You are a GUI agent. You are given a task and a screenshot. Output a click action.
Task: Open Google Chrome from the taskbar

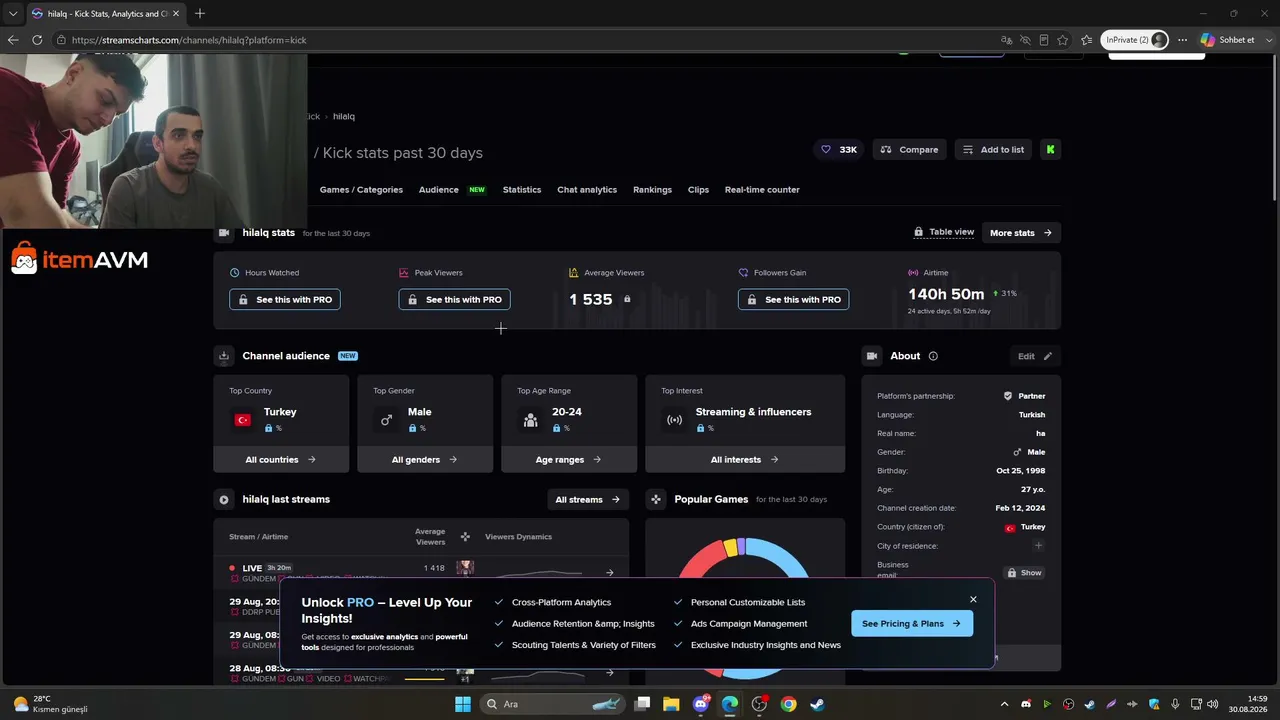coord(788,704)
